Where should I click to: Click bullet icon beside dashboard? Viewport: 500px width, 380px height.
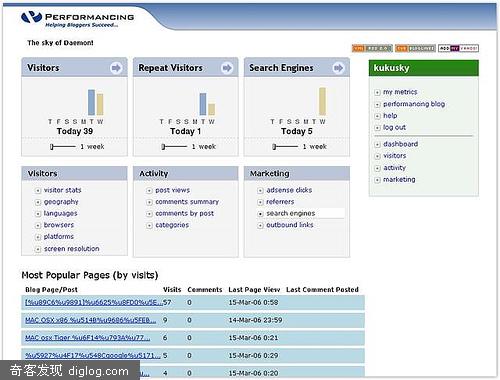point(377,145)
